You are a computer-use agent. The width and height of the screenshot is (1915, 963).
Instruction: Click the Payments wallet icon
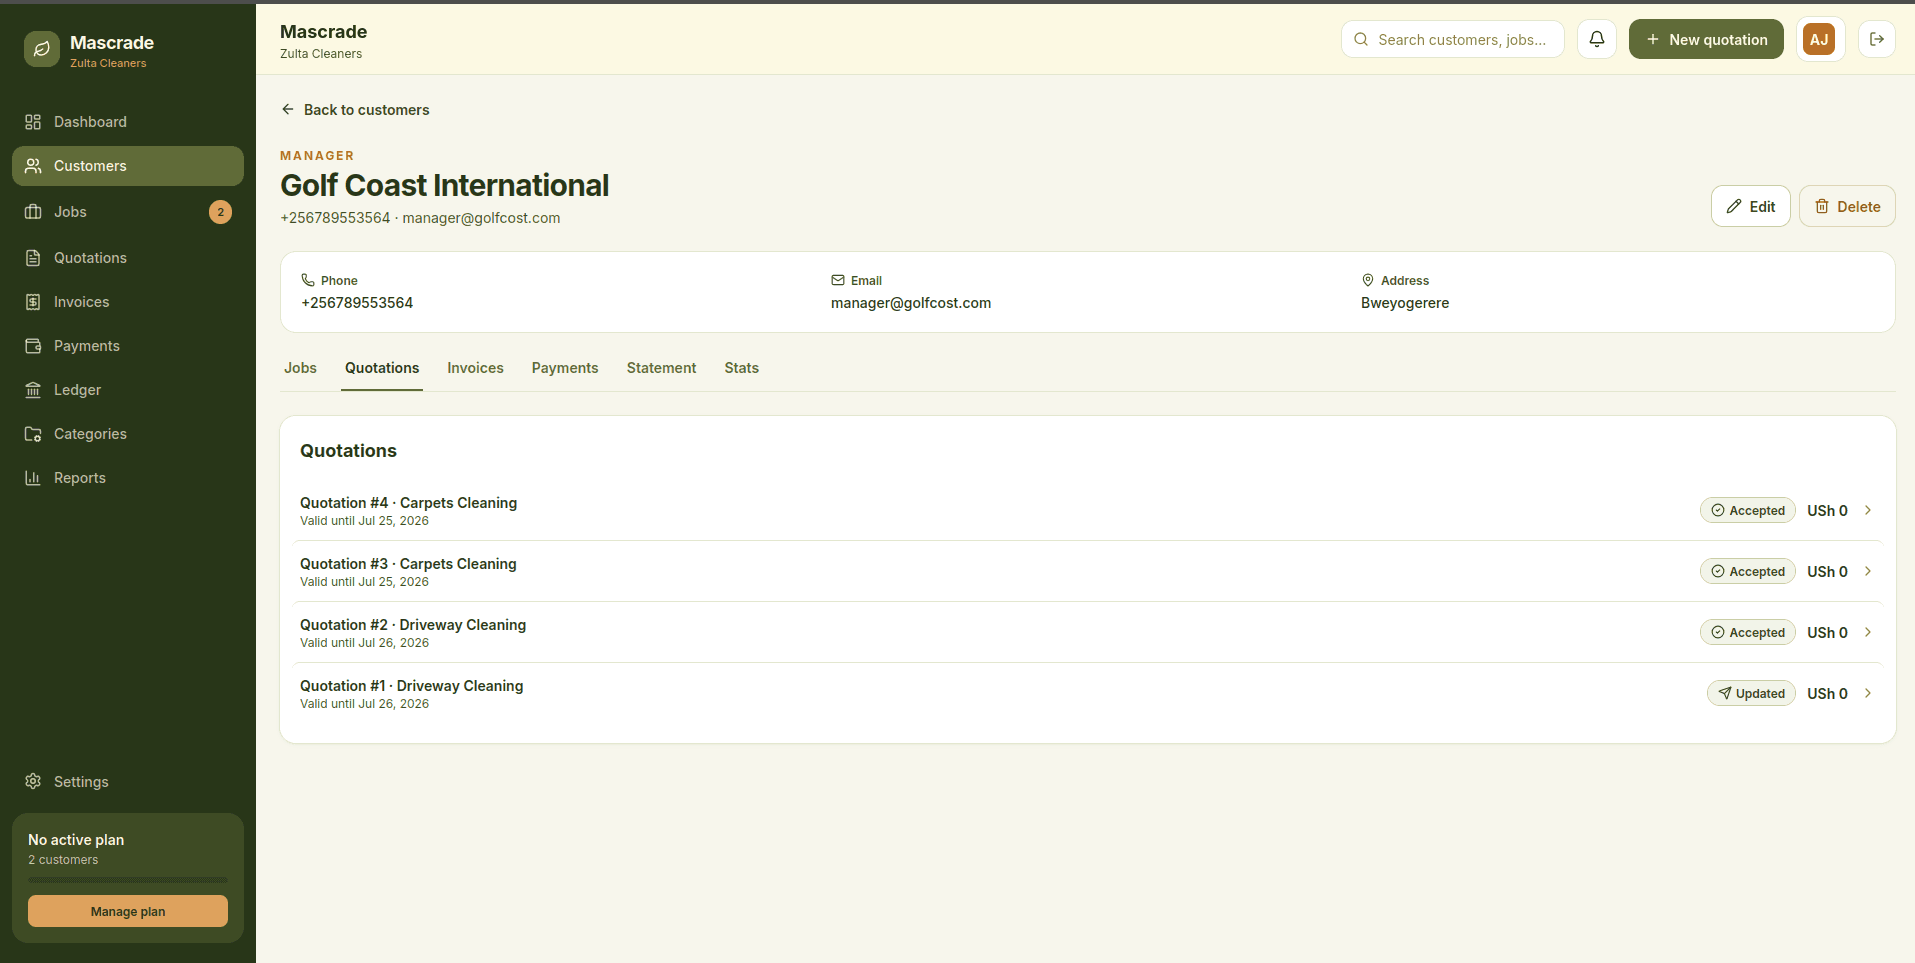tap(33, 346)
